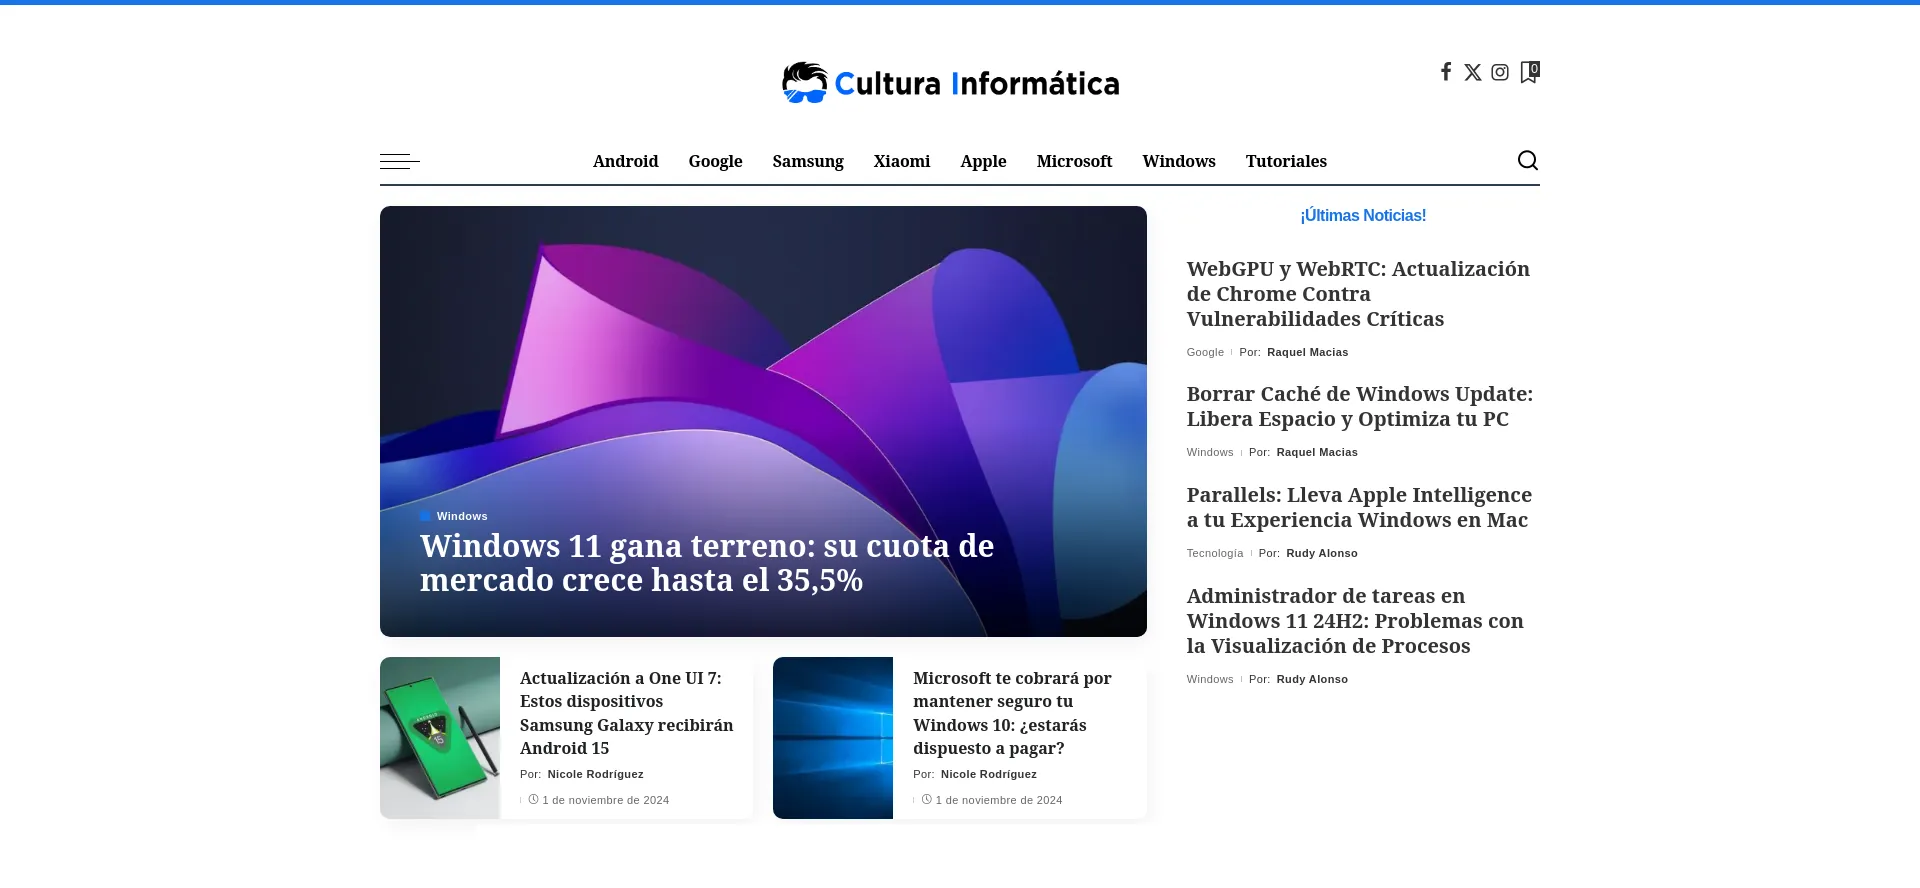Open author Nicole Rodríguez under One UI 7
Viewport: 1920px width, 888px height.
tap(595, 774)
